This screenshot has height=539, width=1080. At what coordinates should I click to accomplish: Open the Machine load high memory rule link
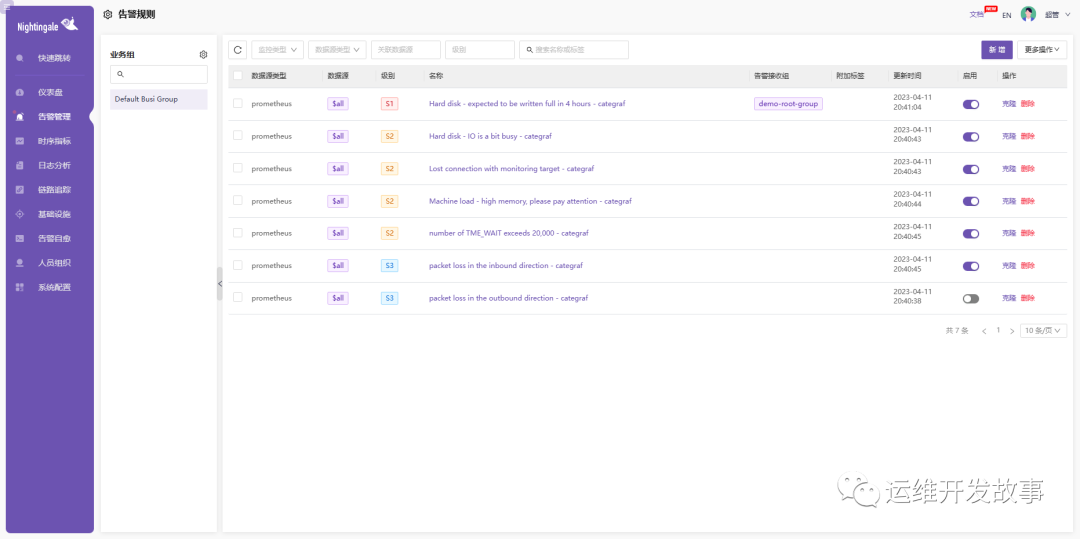530,201
